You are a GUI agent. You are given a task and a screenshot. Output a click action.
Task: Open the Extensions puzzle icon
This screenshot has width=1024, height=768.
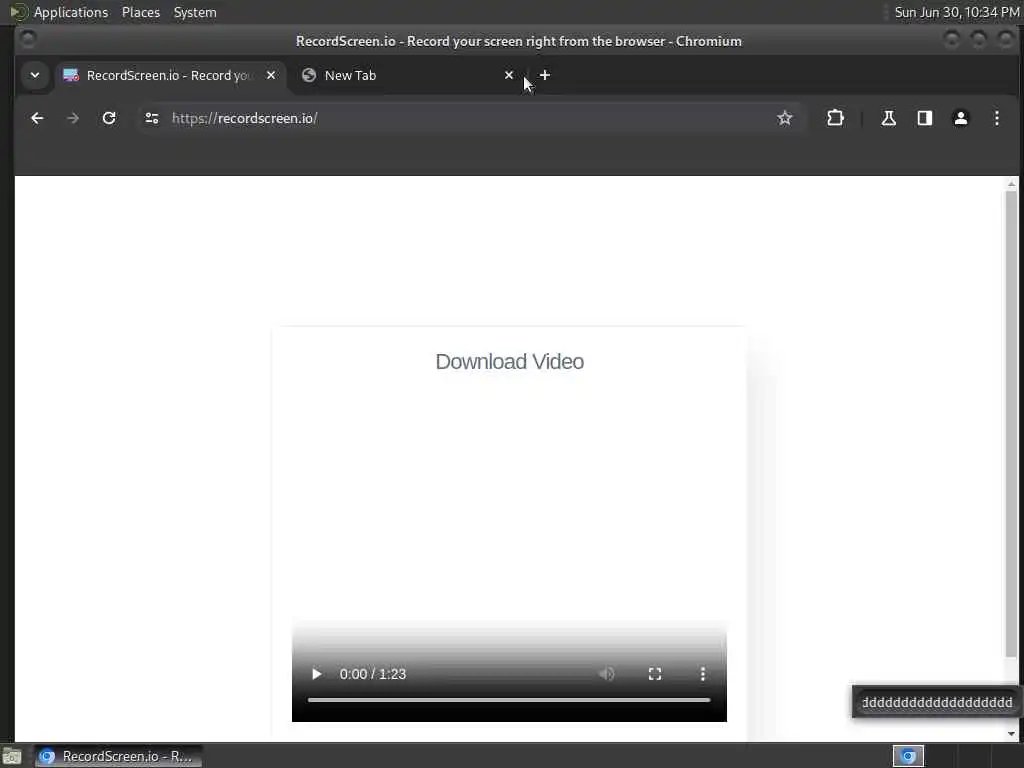click(x=835, y=118)
